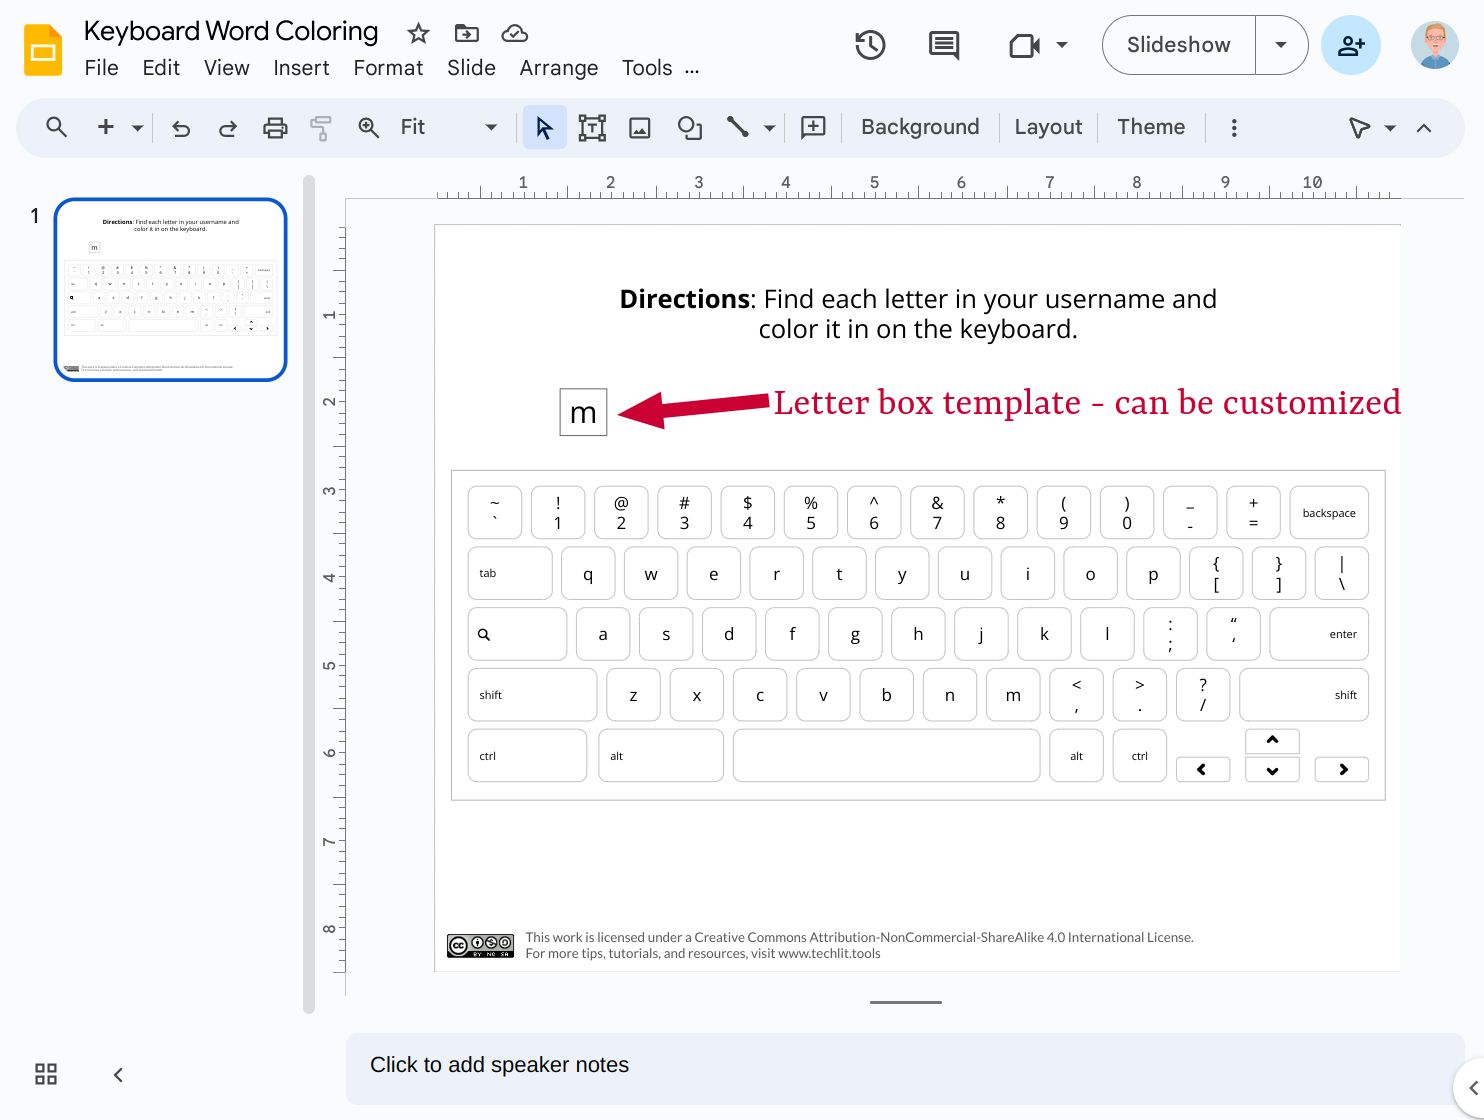Open the Arrange menu

pyautogui.click(x=559, y=68)
